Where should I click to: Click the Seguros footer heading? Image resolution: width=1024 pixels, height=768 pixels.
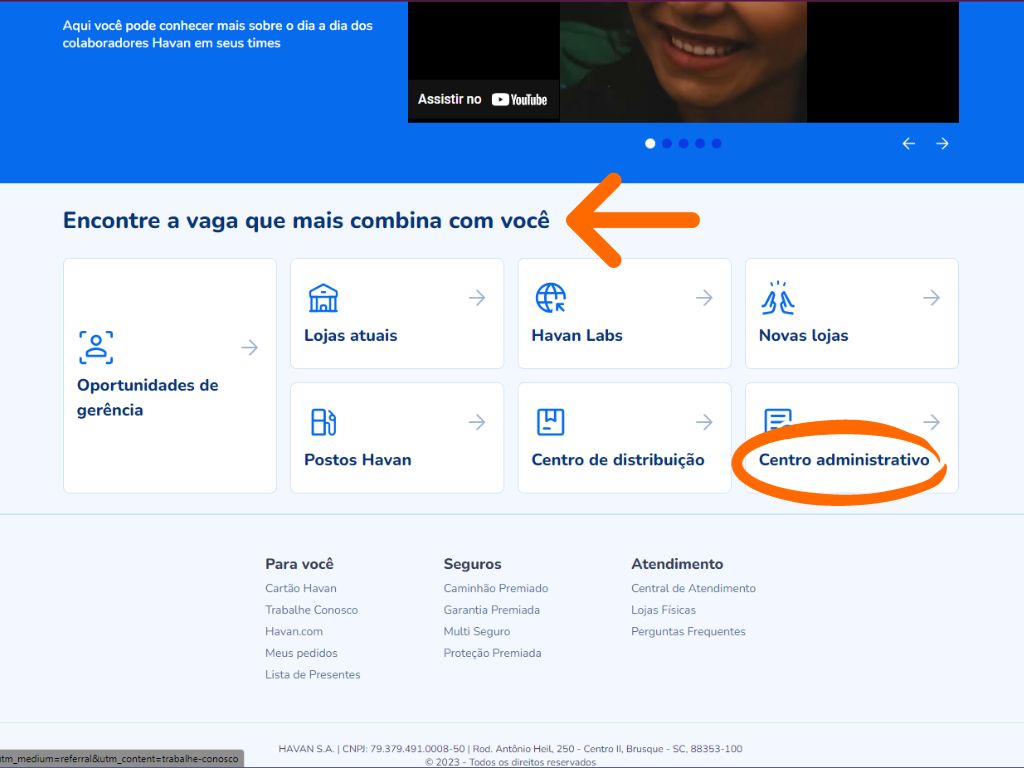pyautogui.click(x=472, y=564)
